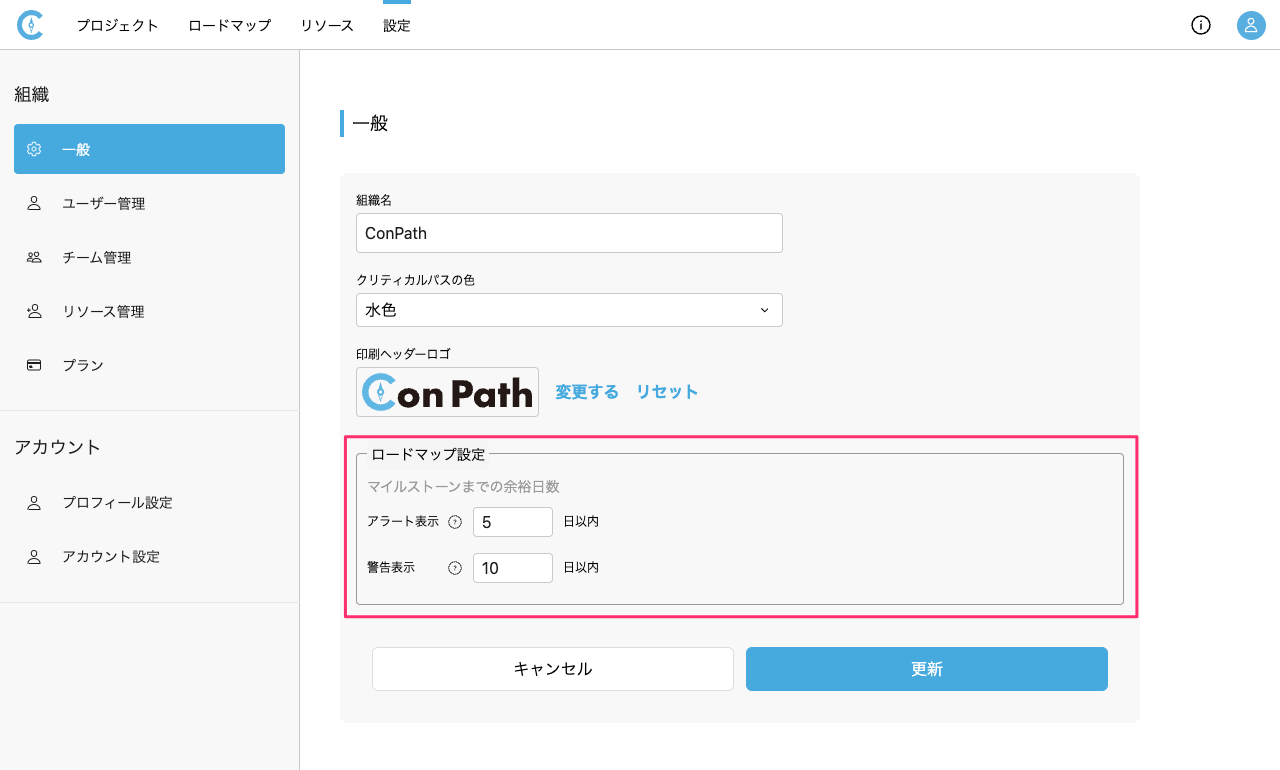Image resolution: width=1280 pixels, height=770 pixels.
Task: Click the 変更する logo link
Action: 587,392
